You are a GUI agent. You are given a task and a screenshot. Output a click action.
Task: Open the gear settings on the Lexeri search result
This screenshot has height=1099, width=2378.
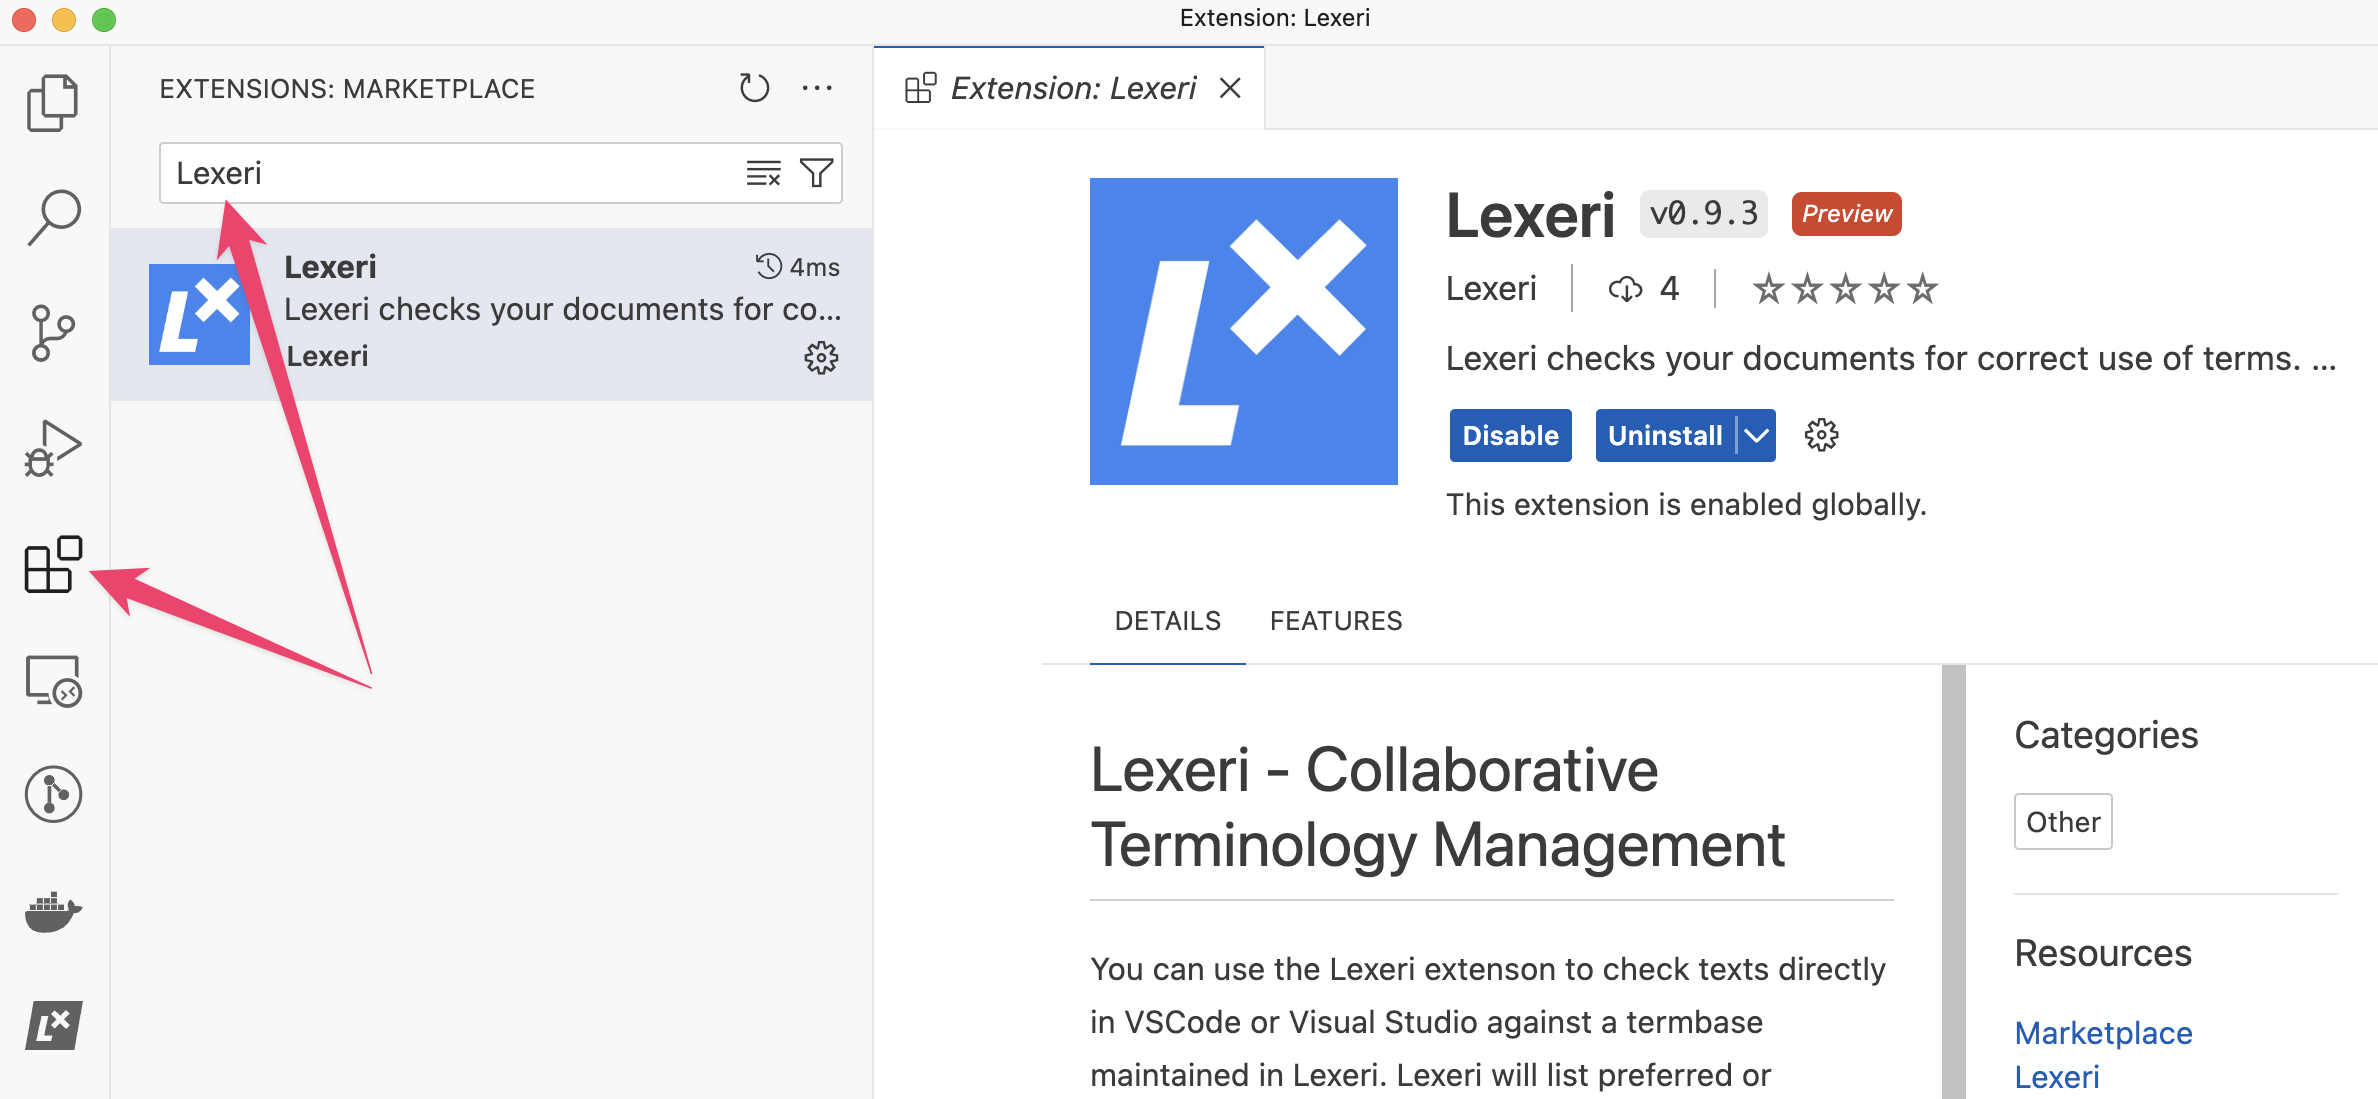[x=820, y=359]
